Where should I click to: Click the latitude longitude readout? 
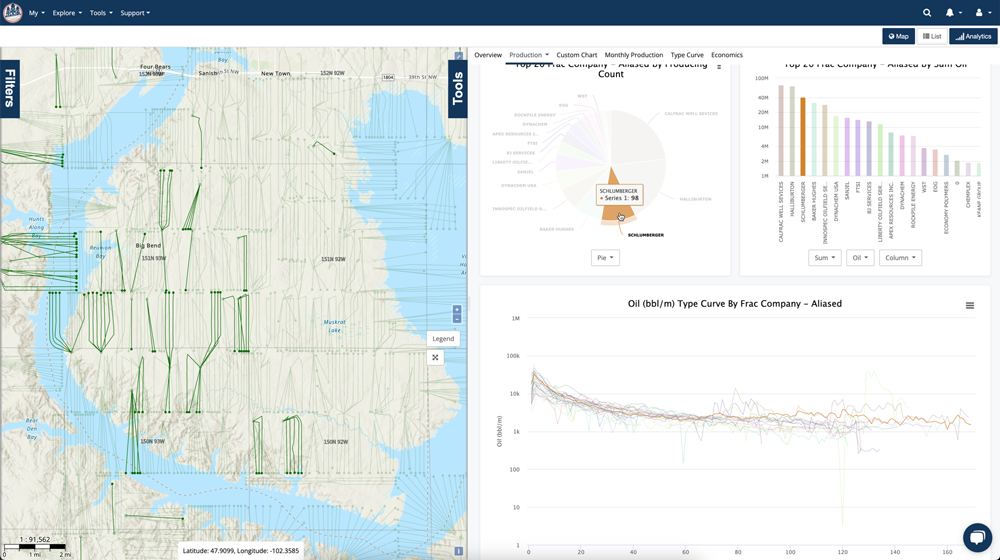point(240,550)
